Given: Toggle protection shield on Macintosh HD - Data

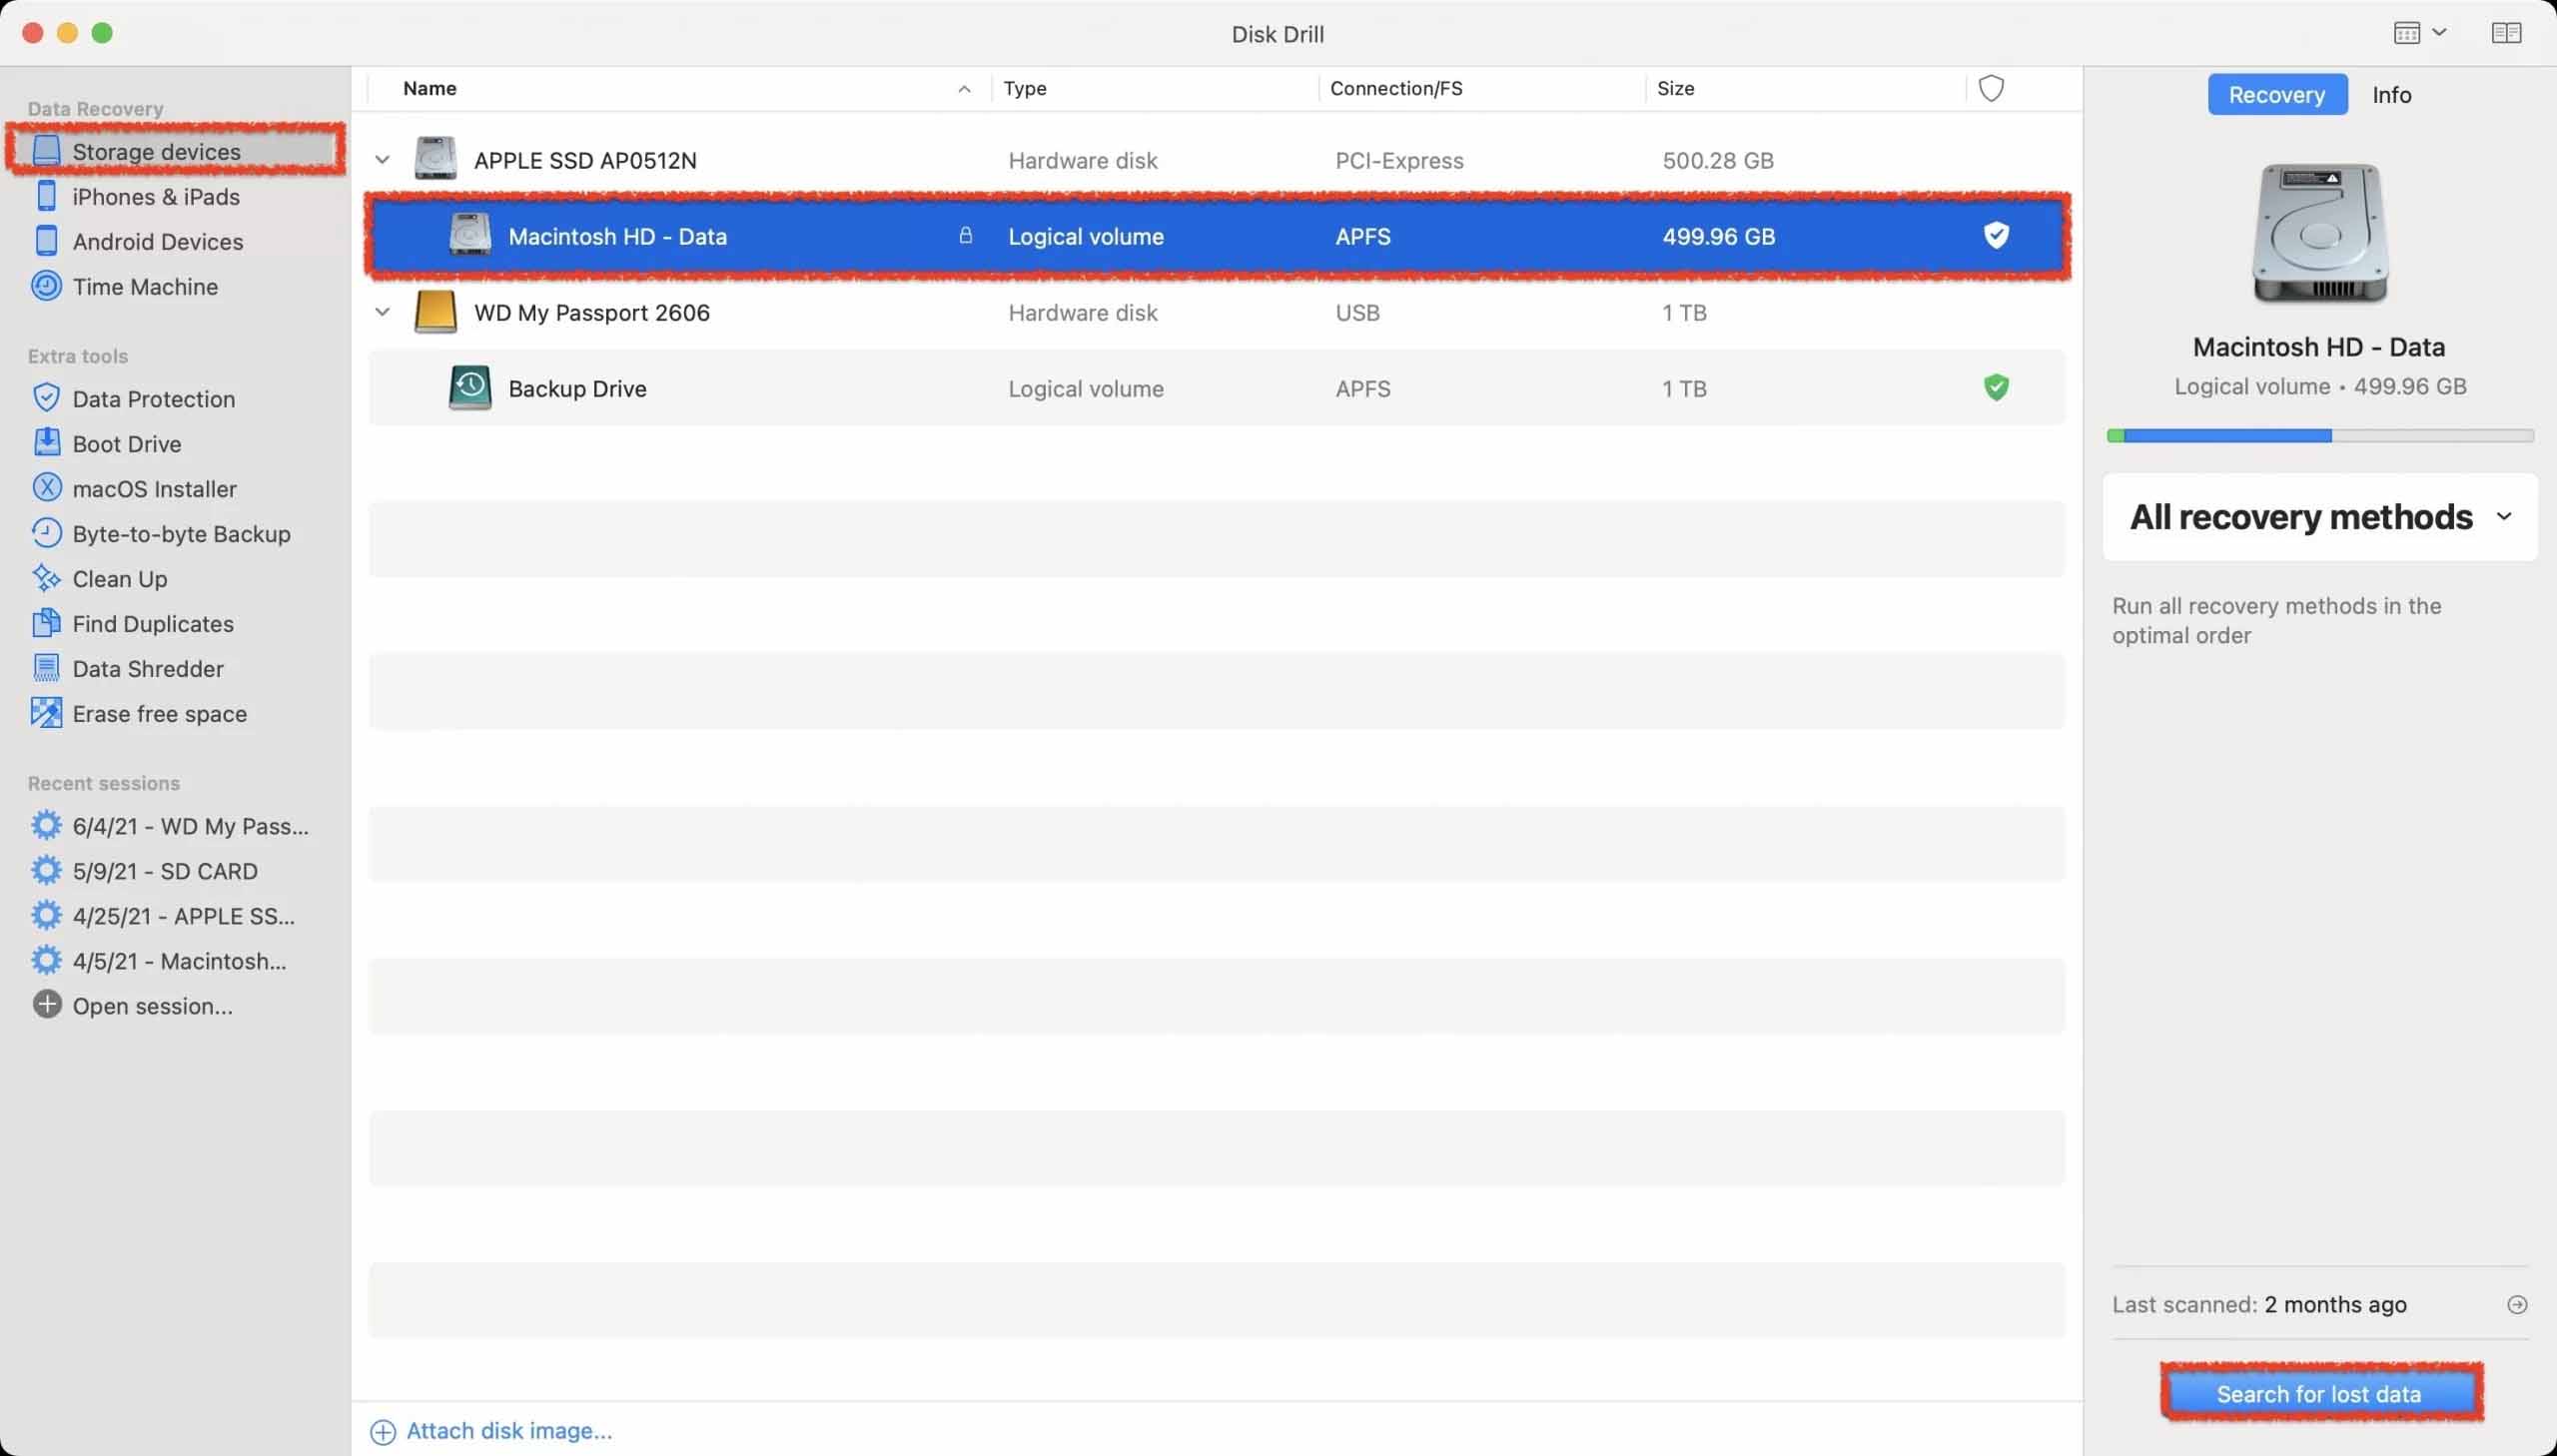Looking at the screenshot, I should pos(1996,236).
